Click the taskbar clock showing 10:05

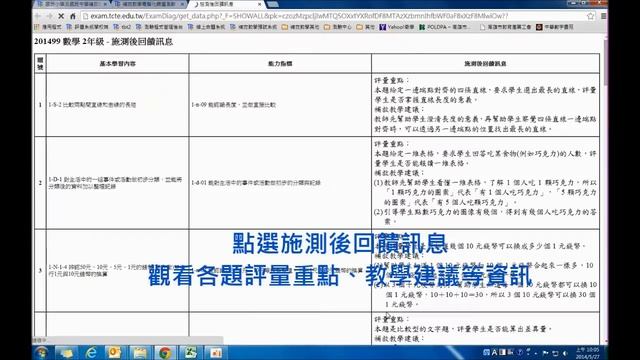[x=588, y=353]
